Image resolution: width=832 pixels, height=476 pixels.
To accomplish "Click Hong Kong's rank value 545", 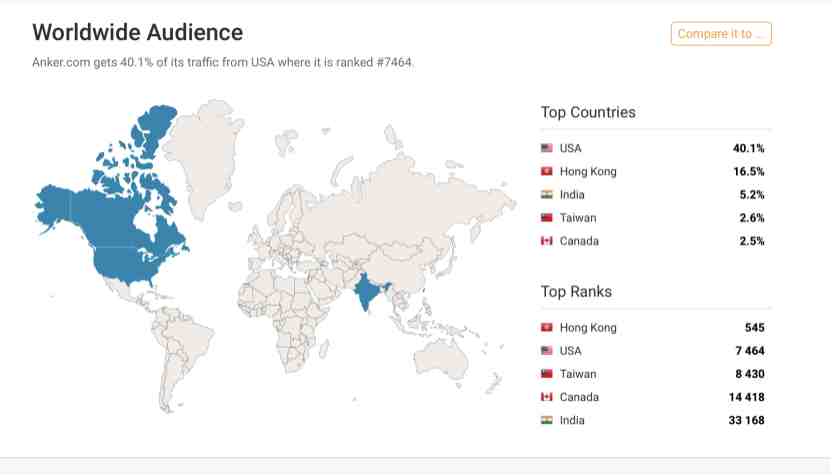I will tap(755, 327).
